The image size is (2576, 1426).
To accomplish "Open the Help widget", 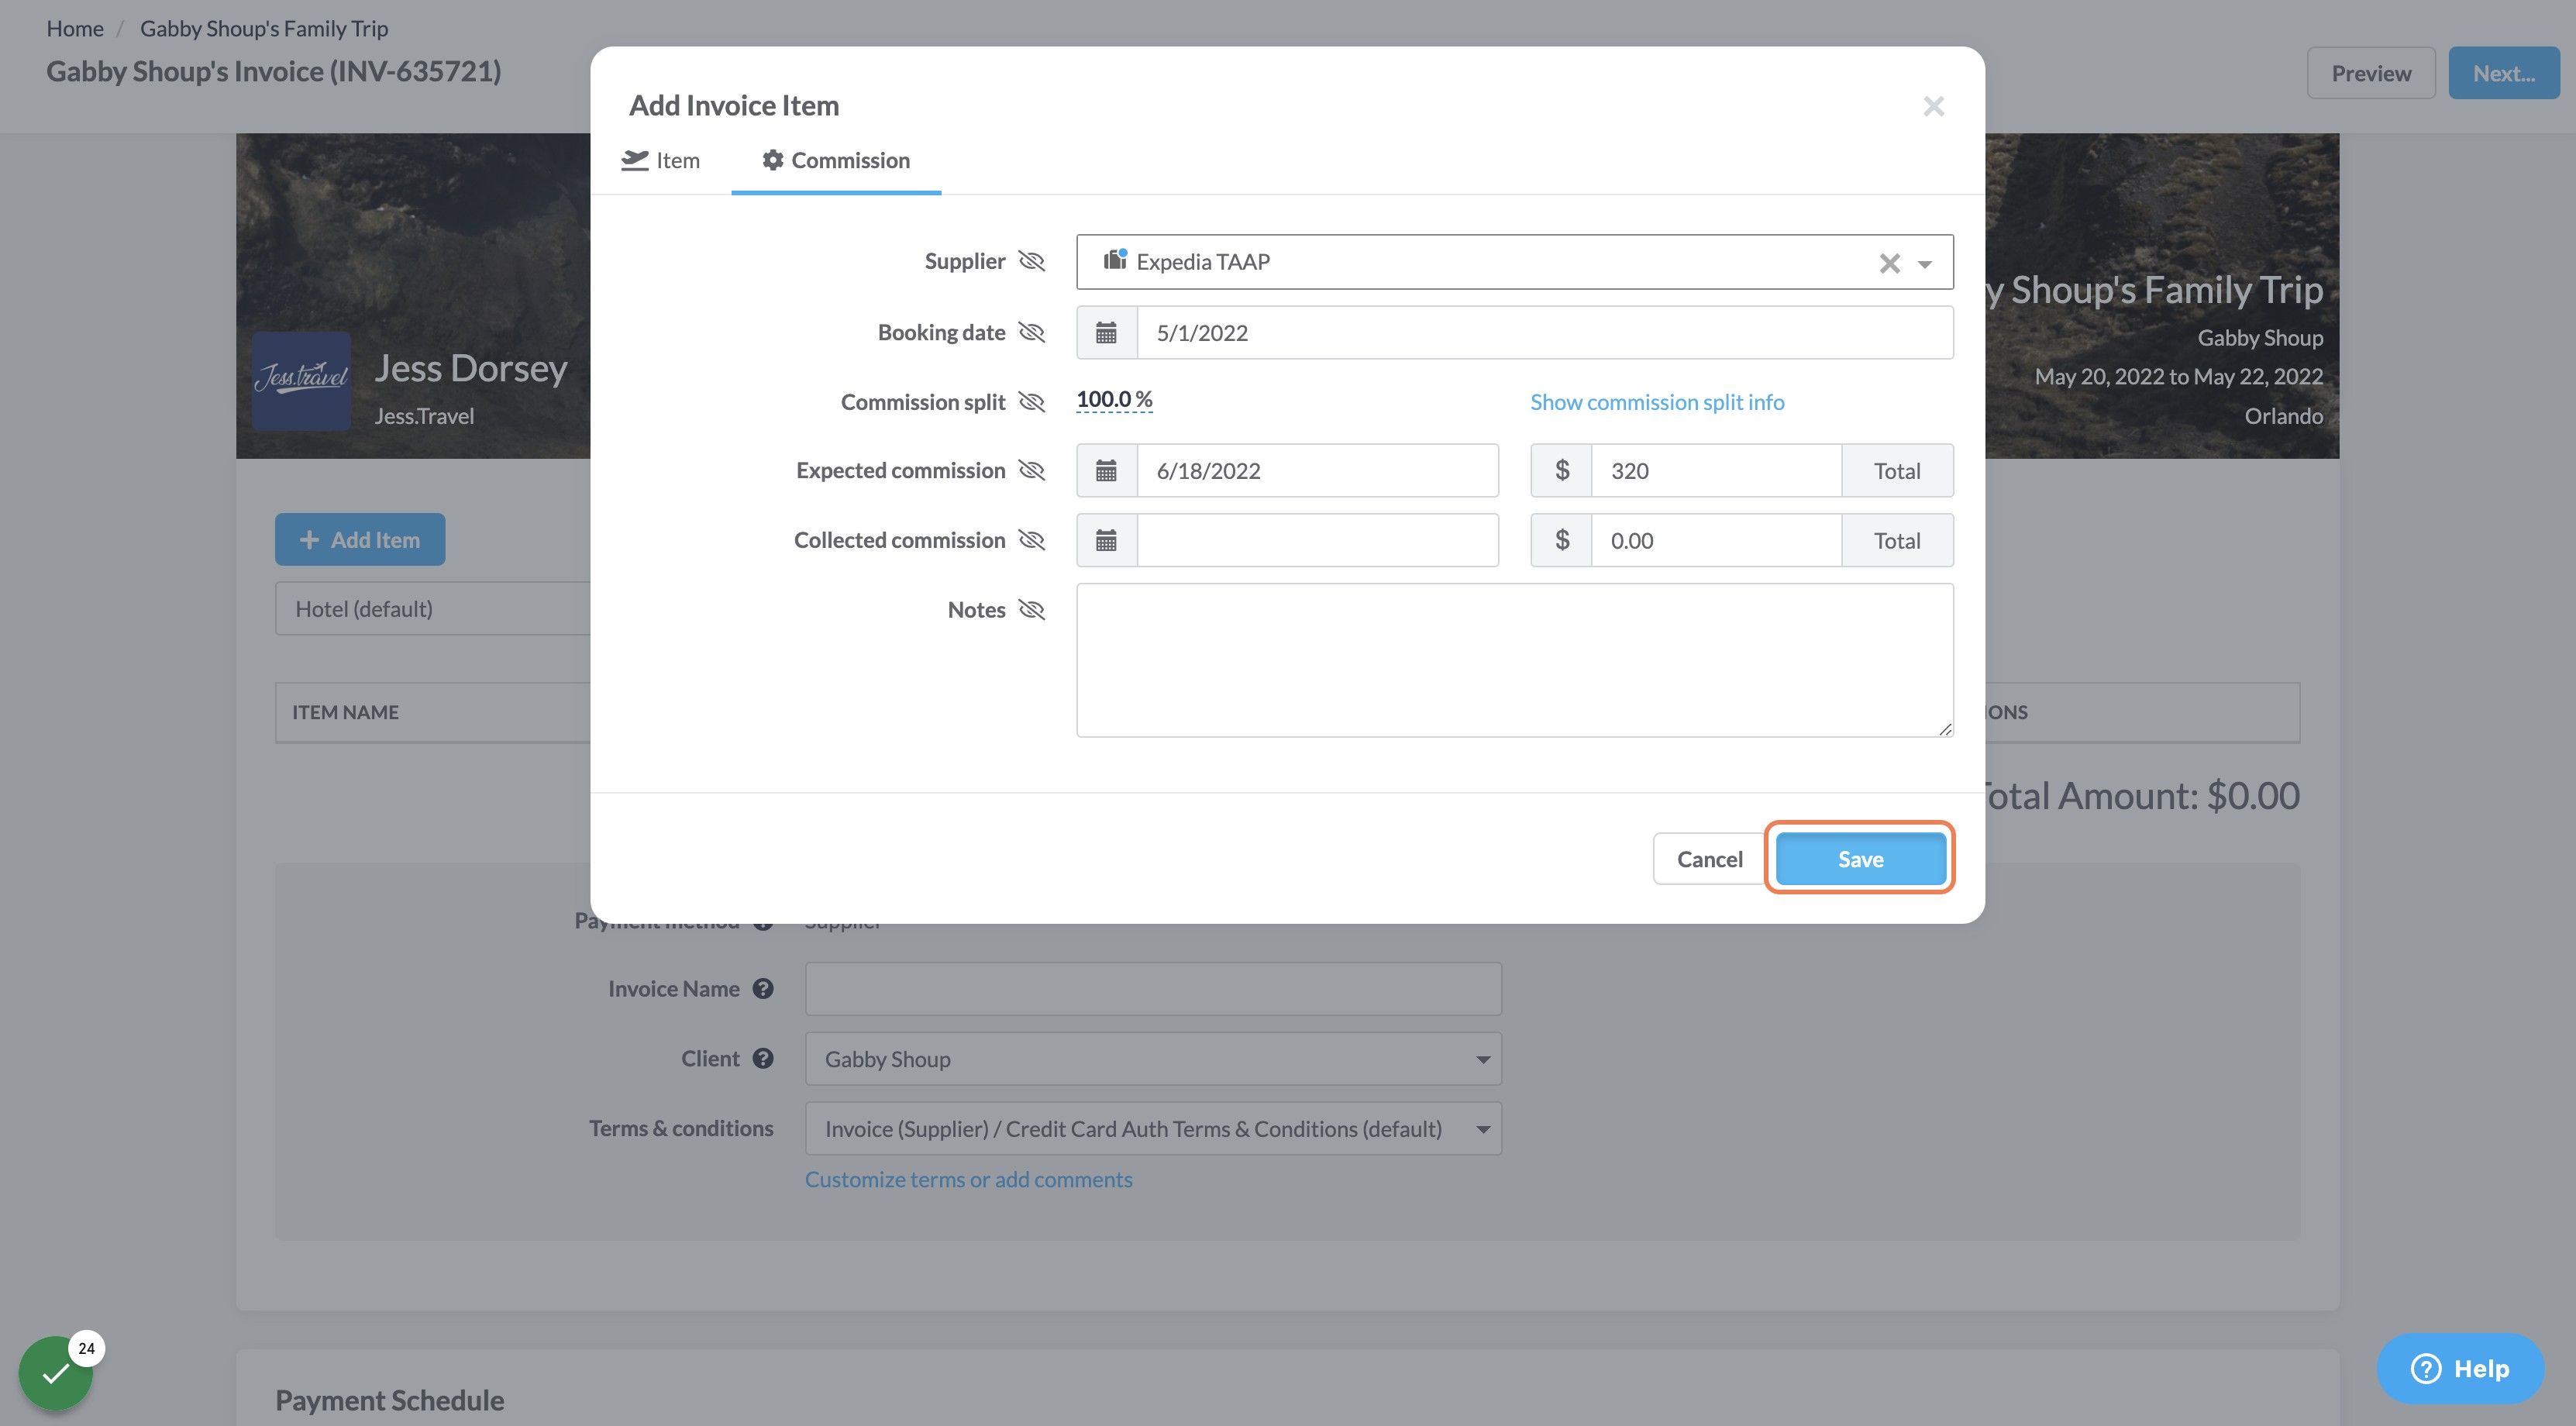I will point(2460,1368).
